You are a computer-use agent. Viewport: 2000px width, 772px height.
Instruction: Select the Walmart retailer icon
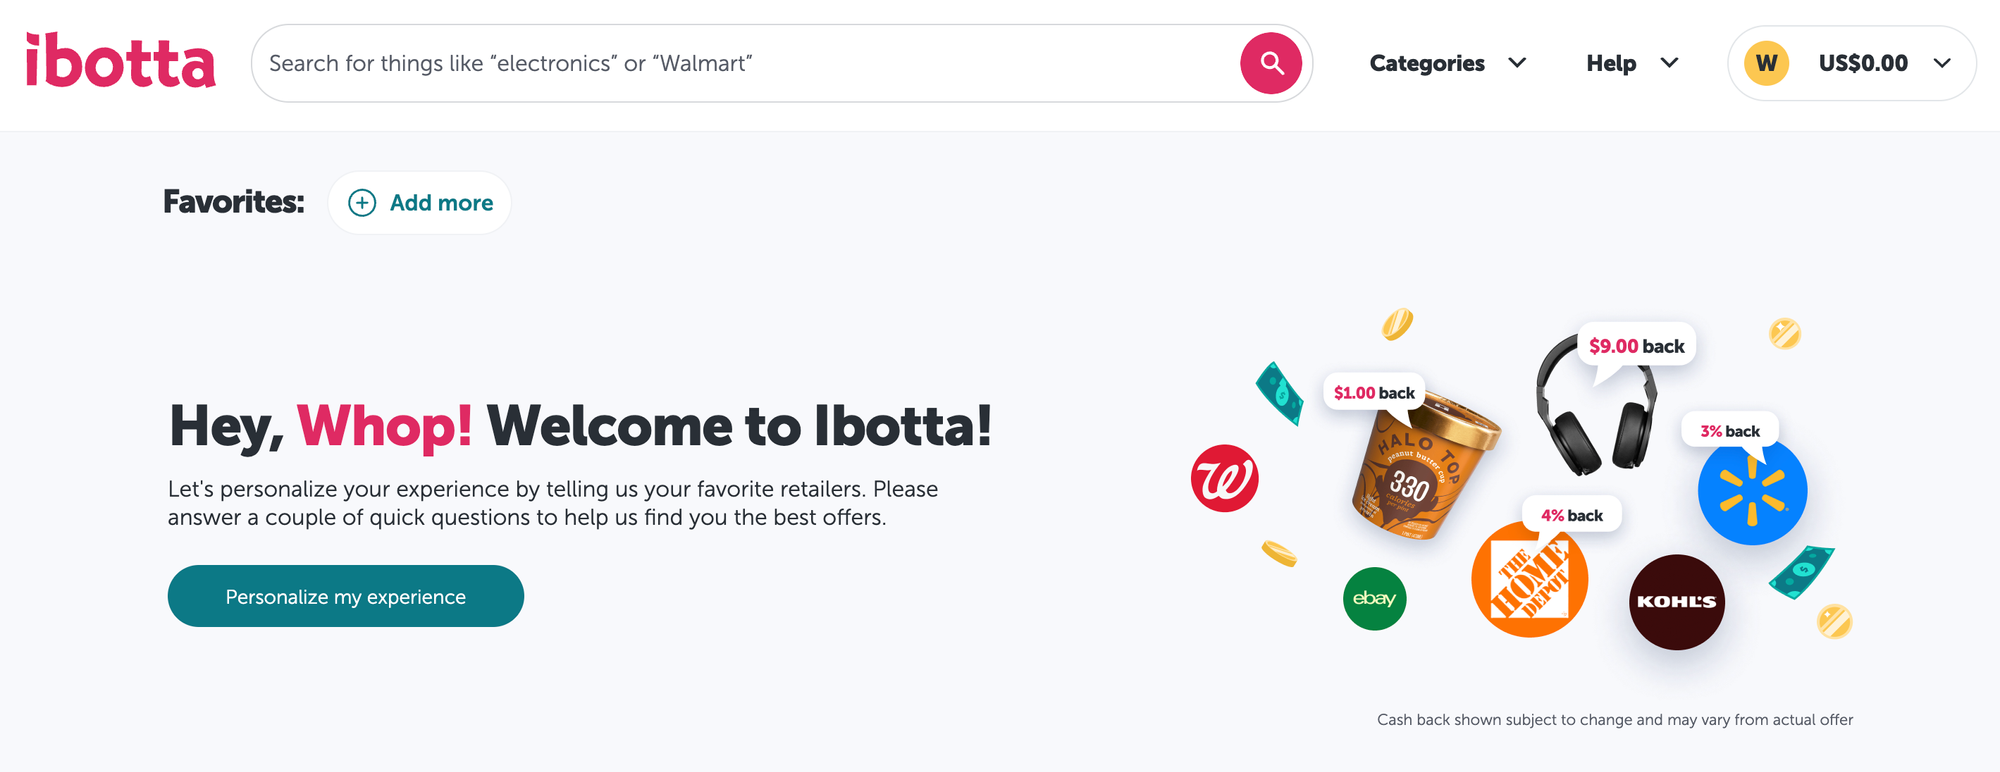tap(1752, 488)
